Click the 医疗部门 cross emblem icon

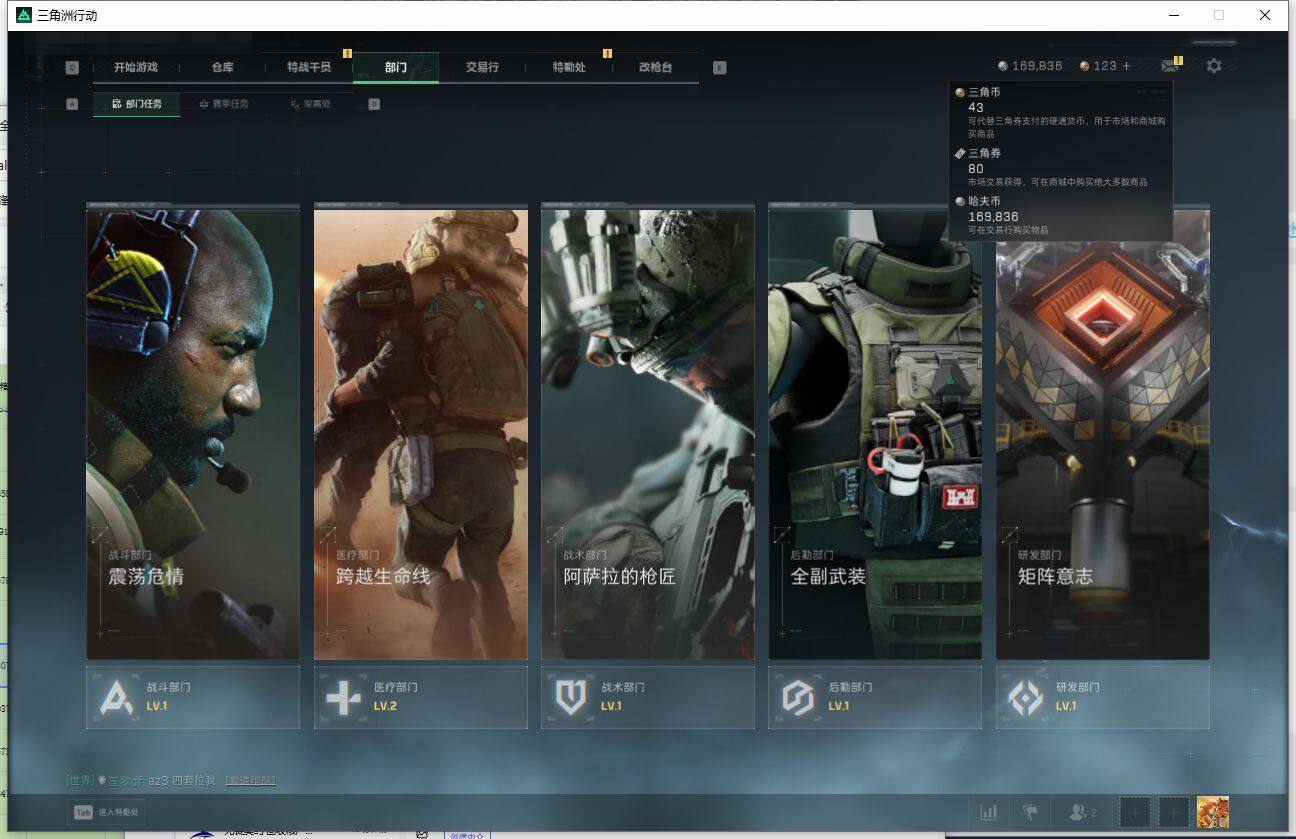343,697
